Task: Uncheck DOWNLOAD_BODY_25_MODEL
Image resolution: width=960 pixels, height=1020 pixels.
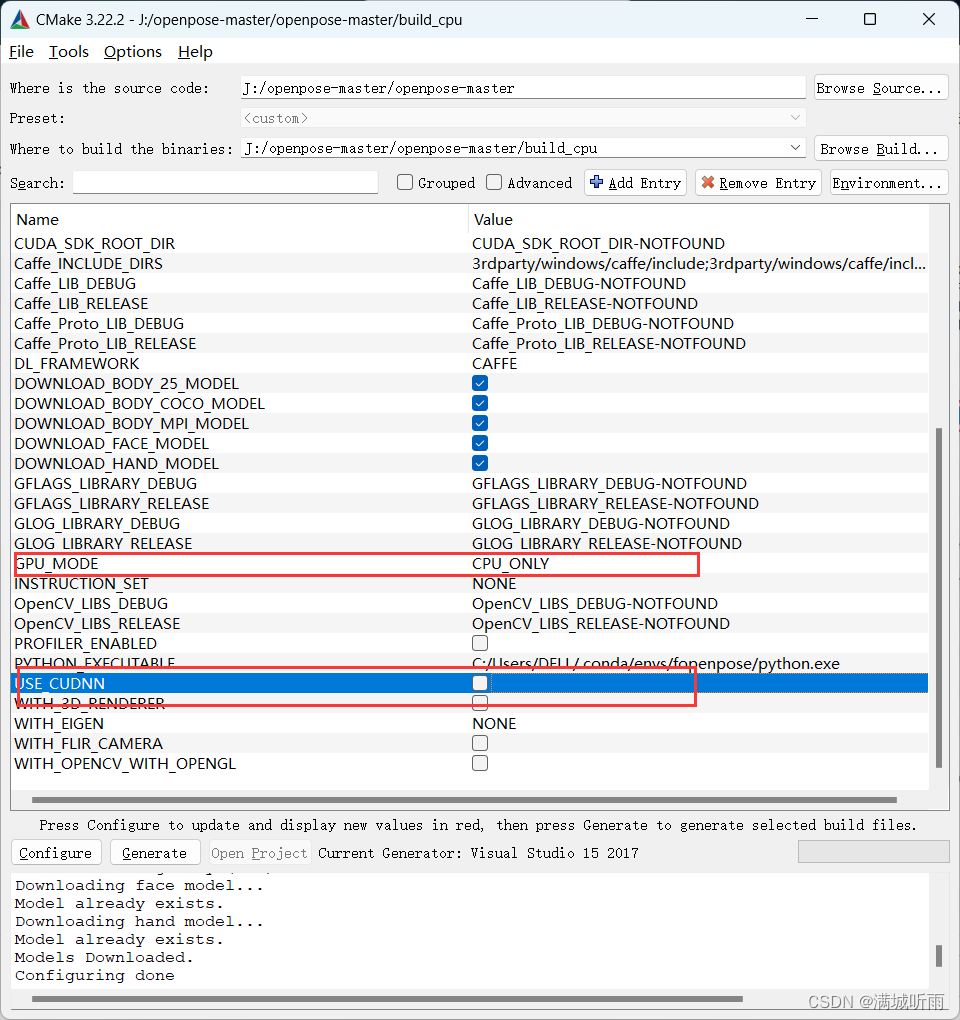Action: pos(479,383)
